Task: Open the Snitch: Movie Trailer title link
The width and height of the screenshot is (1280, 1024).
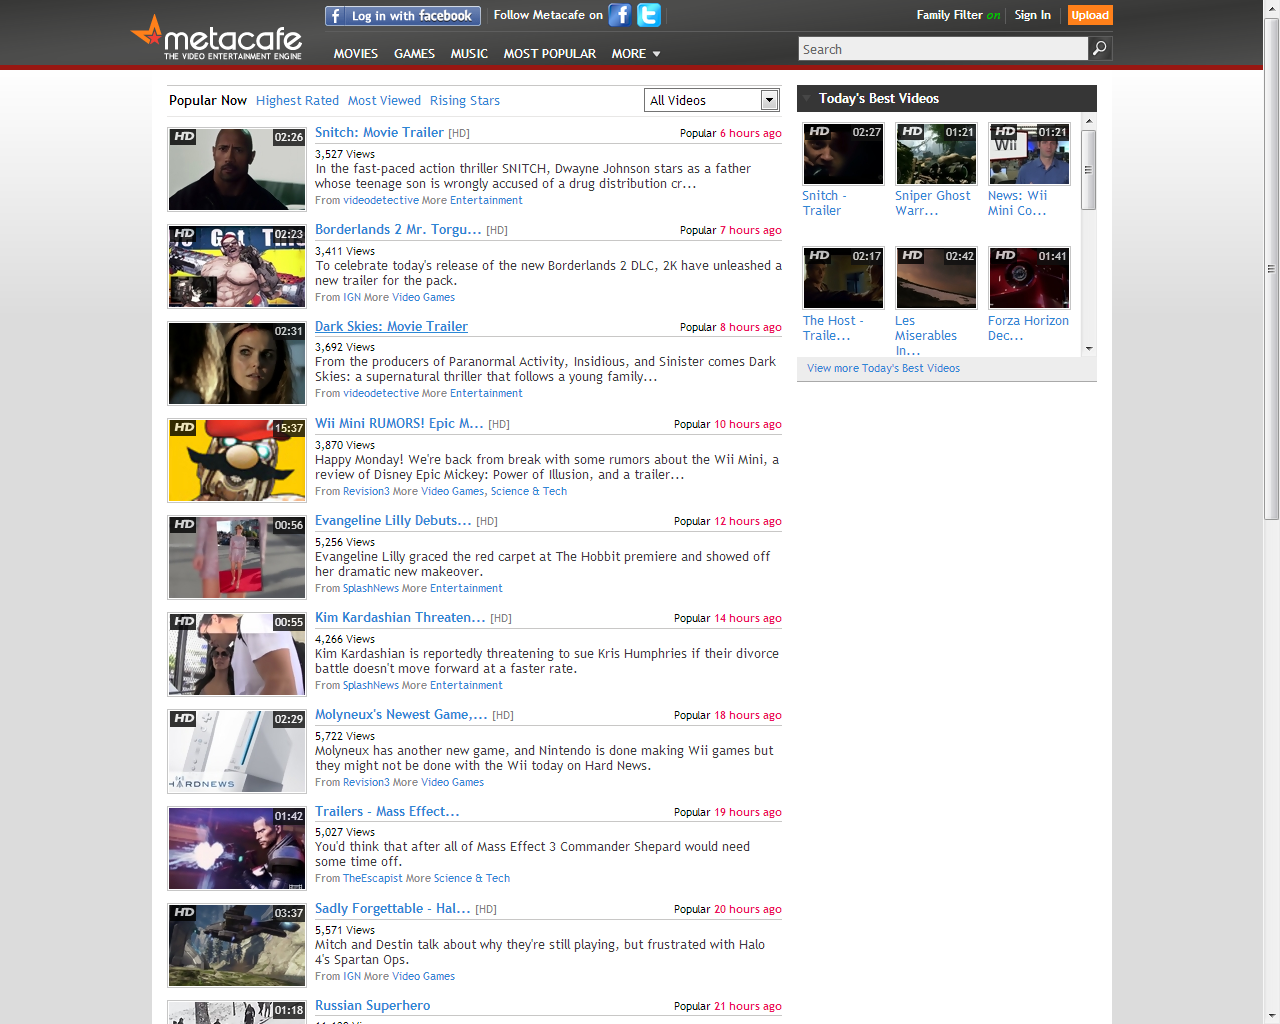Action: coord(379,132)
